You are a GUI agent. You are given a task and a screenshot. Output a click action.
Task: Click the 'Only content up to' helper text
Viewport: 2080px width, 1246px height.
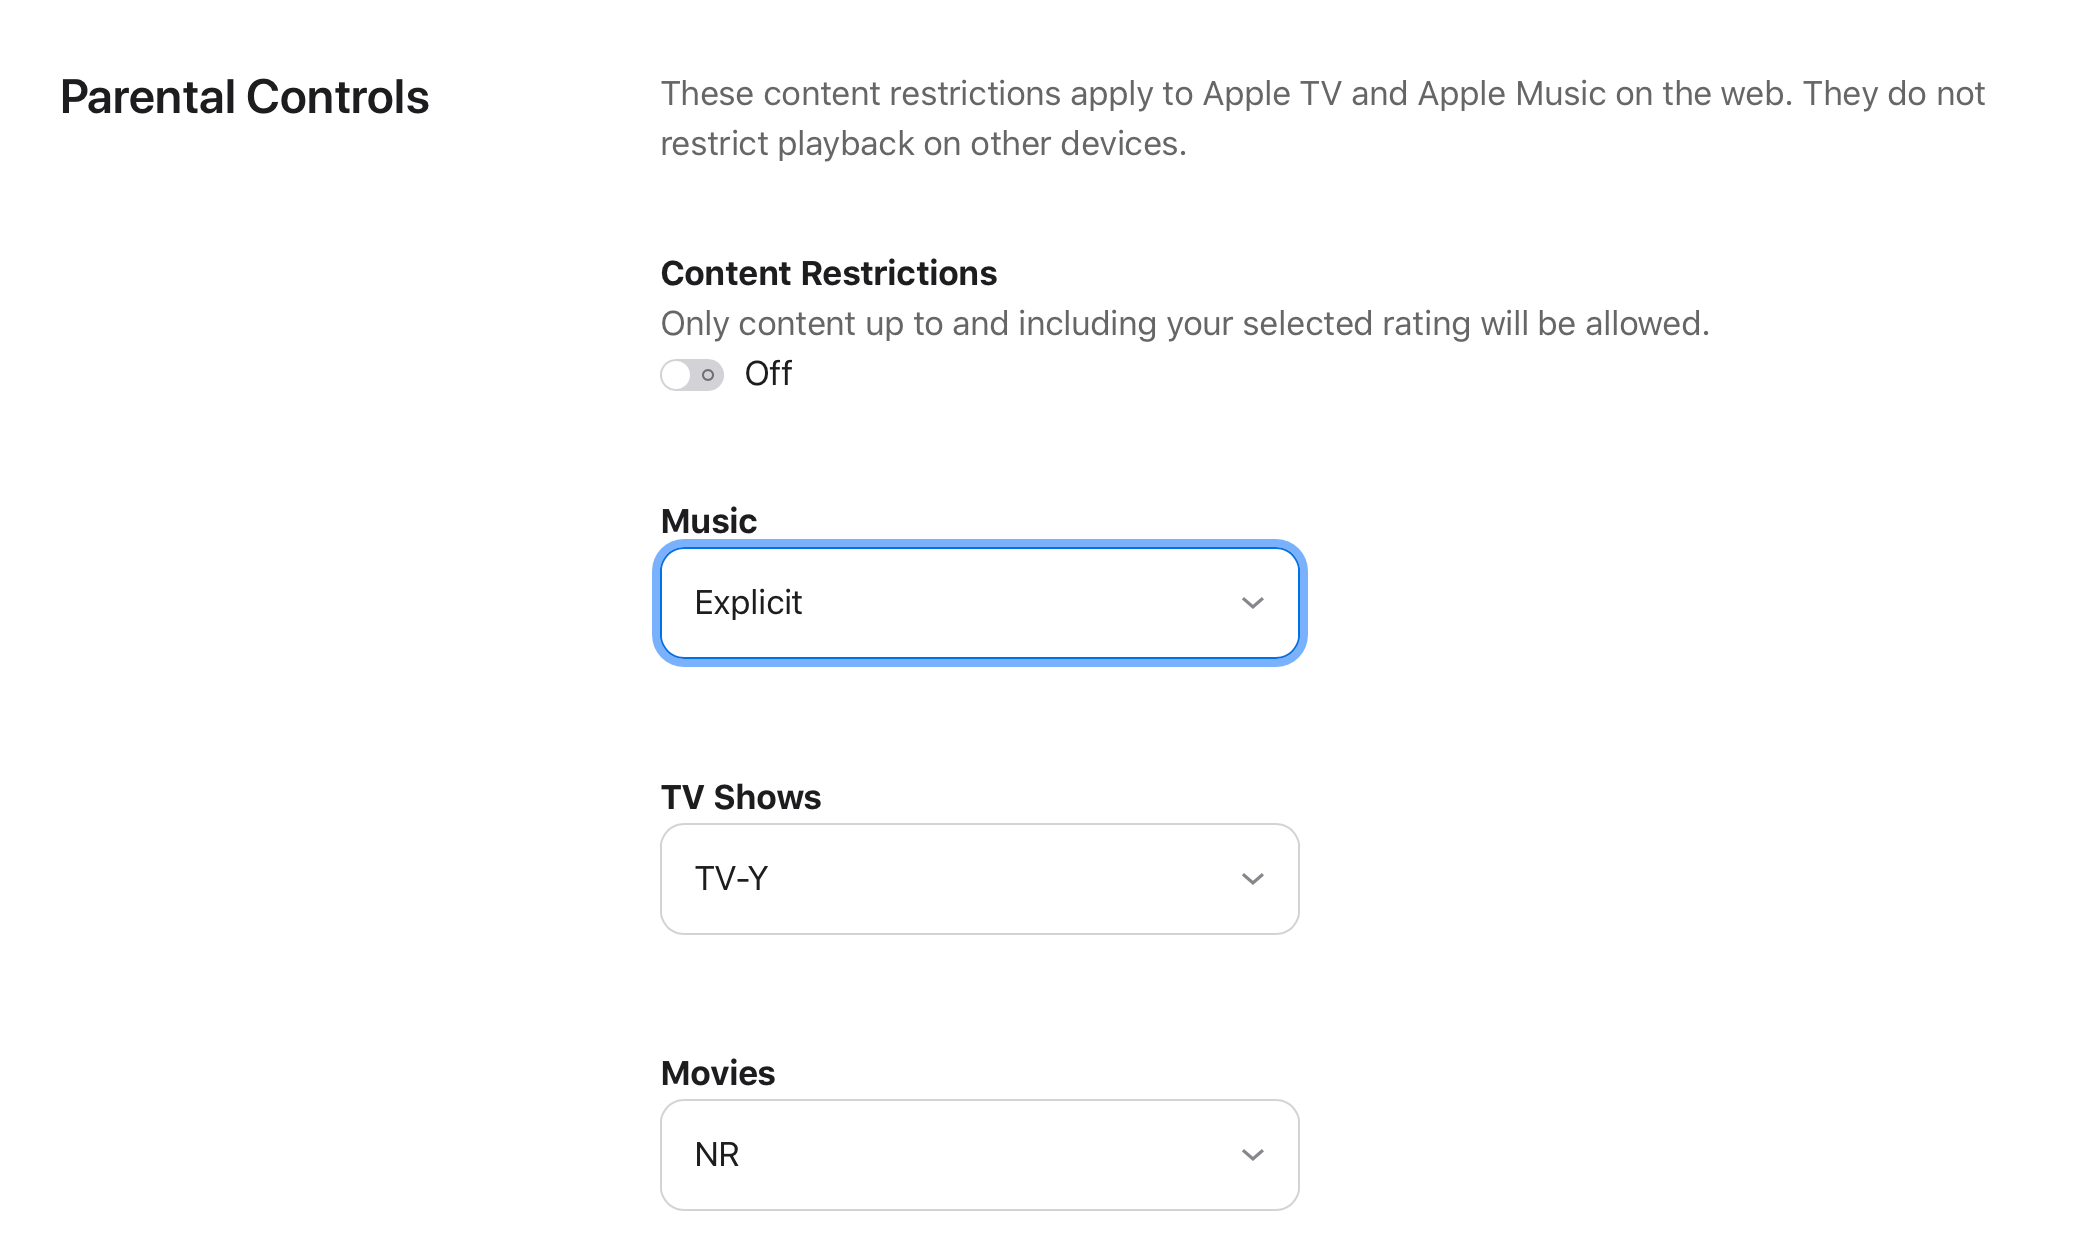pyautogui.click(x=1185, y=324)
